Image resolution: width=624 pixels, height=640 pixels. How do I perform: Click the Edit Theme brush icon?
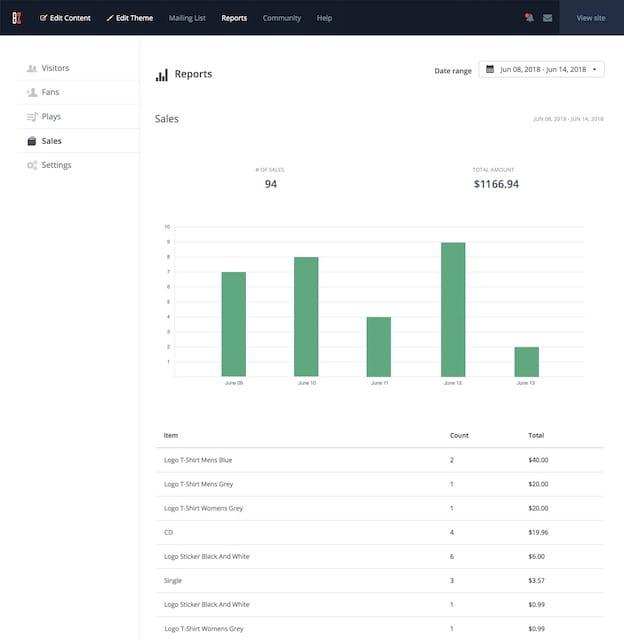pos(110,18)
